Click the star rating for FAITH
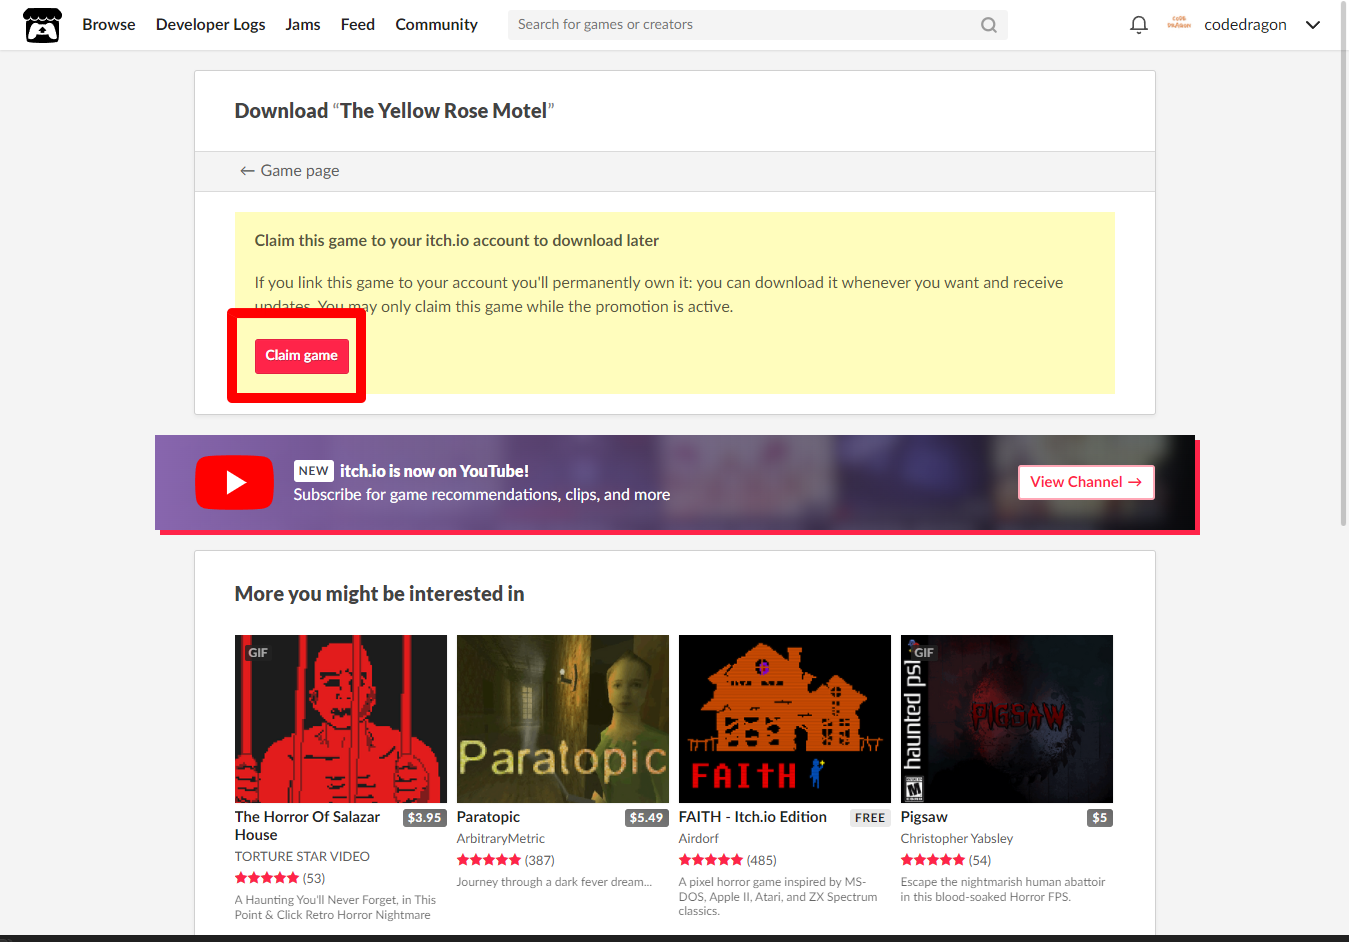This screenshot has width=1349, height=942. tap(711, 860)
